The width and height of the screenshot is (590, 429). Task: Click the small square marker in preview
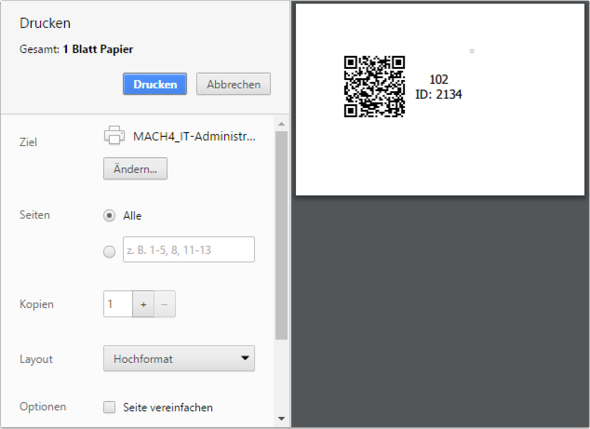472,51
